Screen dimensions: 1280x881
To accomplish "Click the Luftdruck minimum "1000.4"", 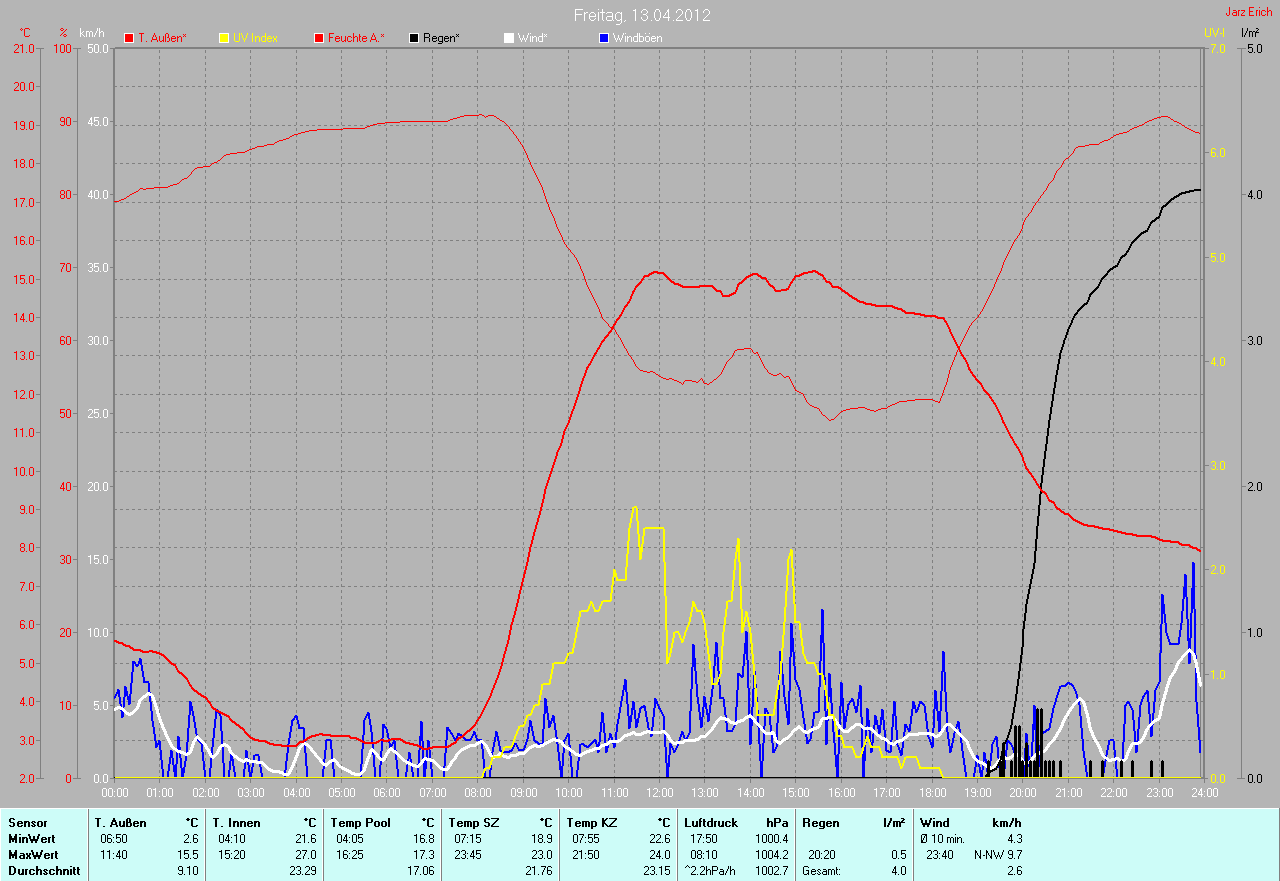I will (771, 839).
